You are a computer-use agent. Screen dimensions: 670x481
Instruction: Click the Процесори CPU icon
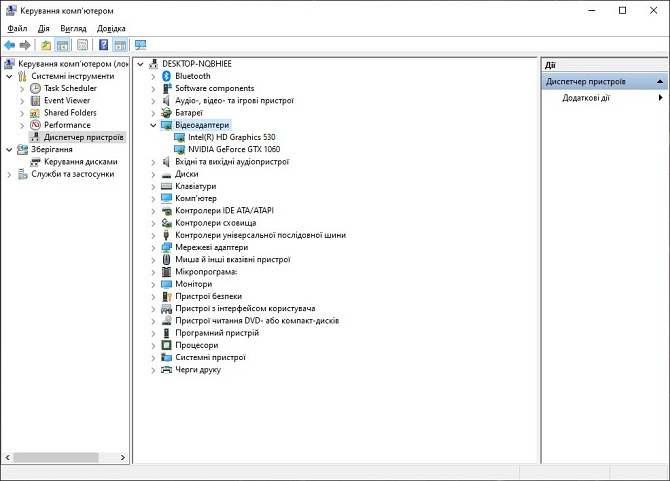pyautogui.click(x=167, y=345)
